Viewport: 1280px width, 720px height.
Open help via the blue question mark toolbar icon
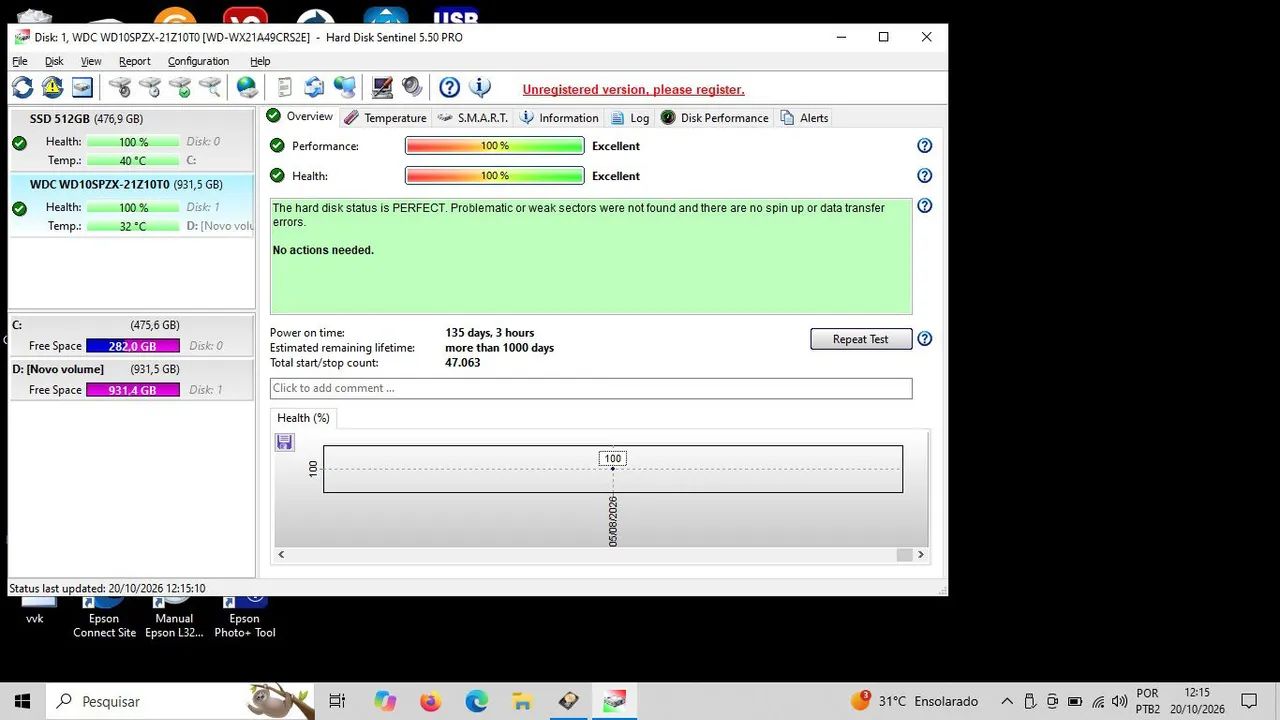coord(450,88)
